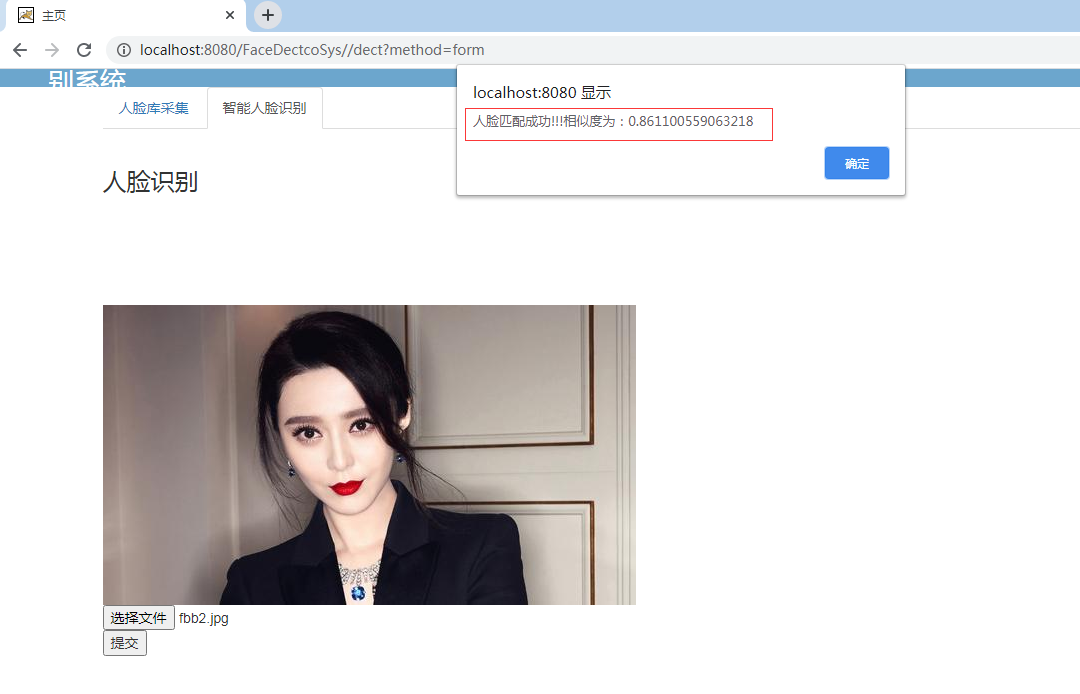Select the 主页 browser tab
Screen dimensions: 1080x694
[x=126, y=15]
